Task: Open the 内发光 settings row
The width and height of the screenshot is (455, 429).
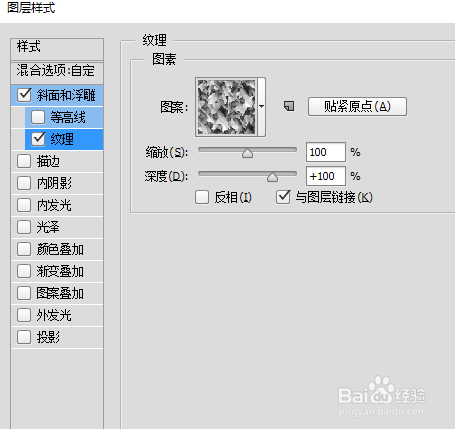Action: [57, 205]
